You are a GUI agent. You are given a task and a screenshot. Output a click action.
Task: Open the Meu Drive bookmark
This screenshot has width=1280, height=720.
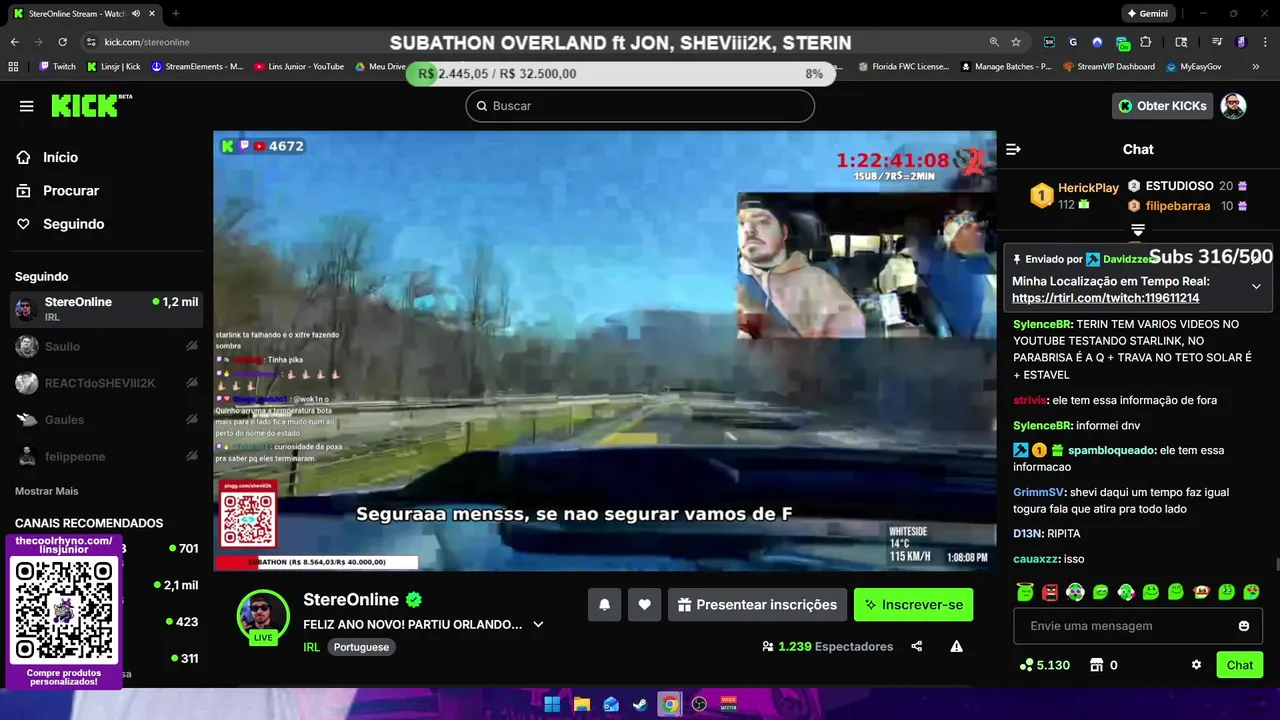click(x=380, y=66)
